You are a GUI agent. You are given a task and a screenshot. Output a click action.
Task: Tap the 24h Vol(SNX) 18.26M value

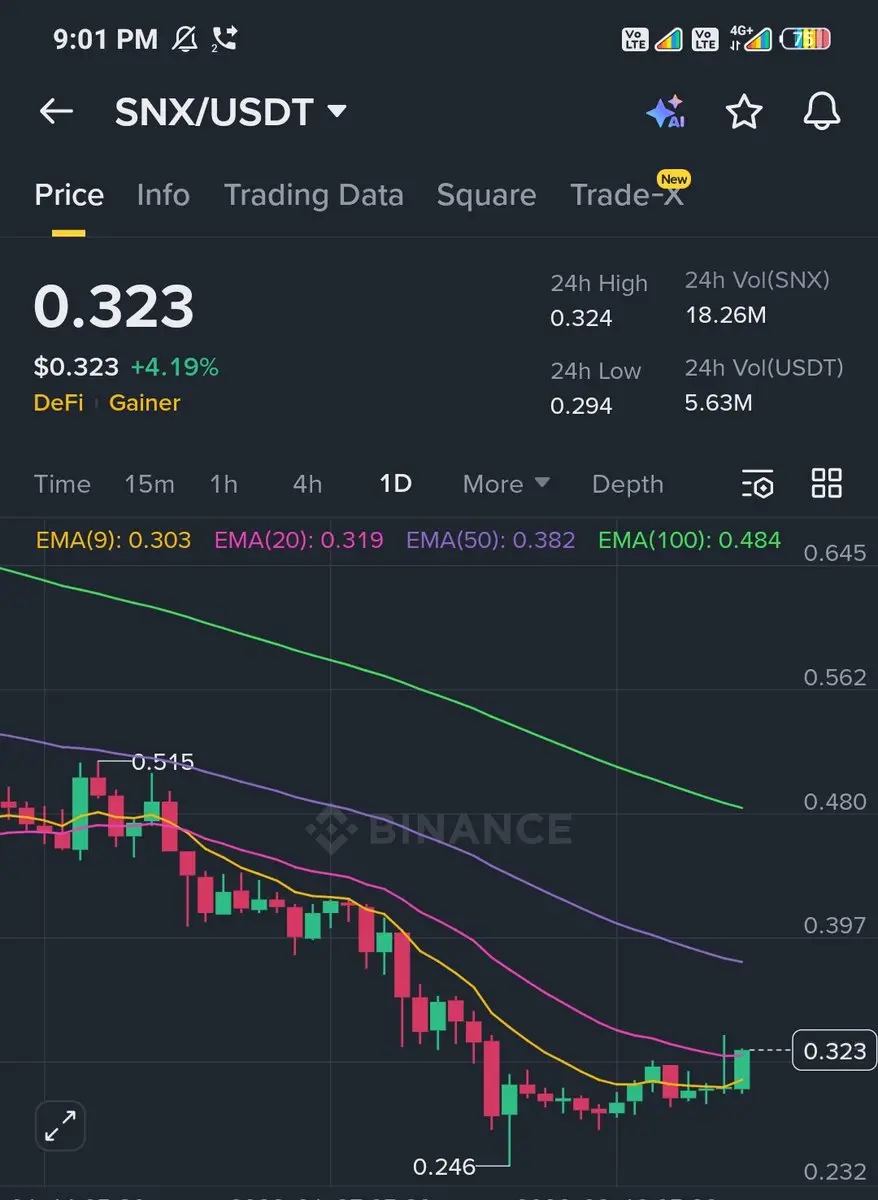(726, 316)
